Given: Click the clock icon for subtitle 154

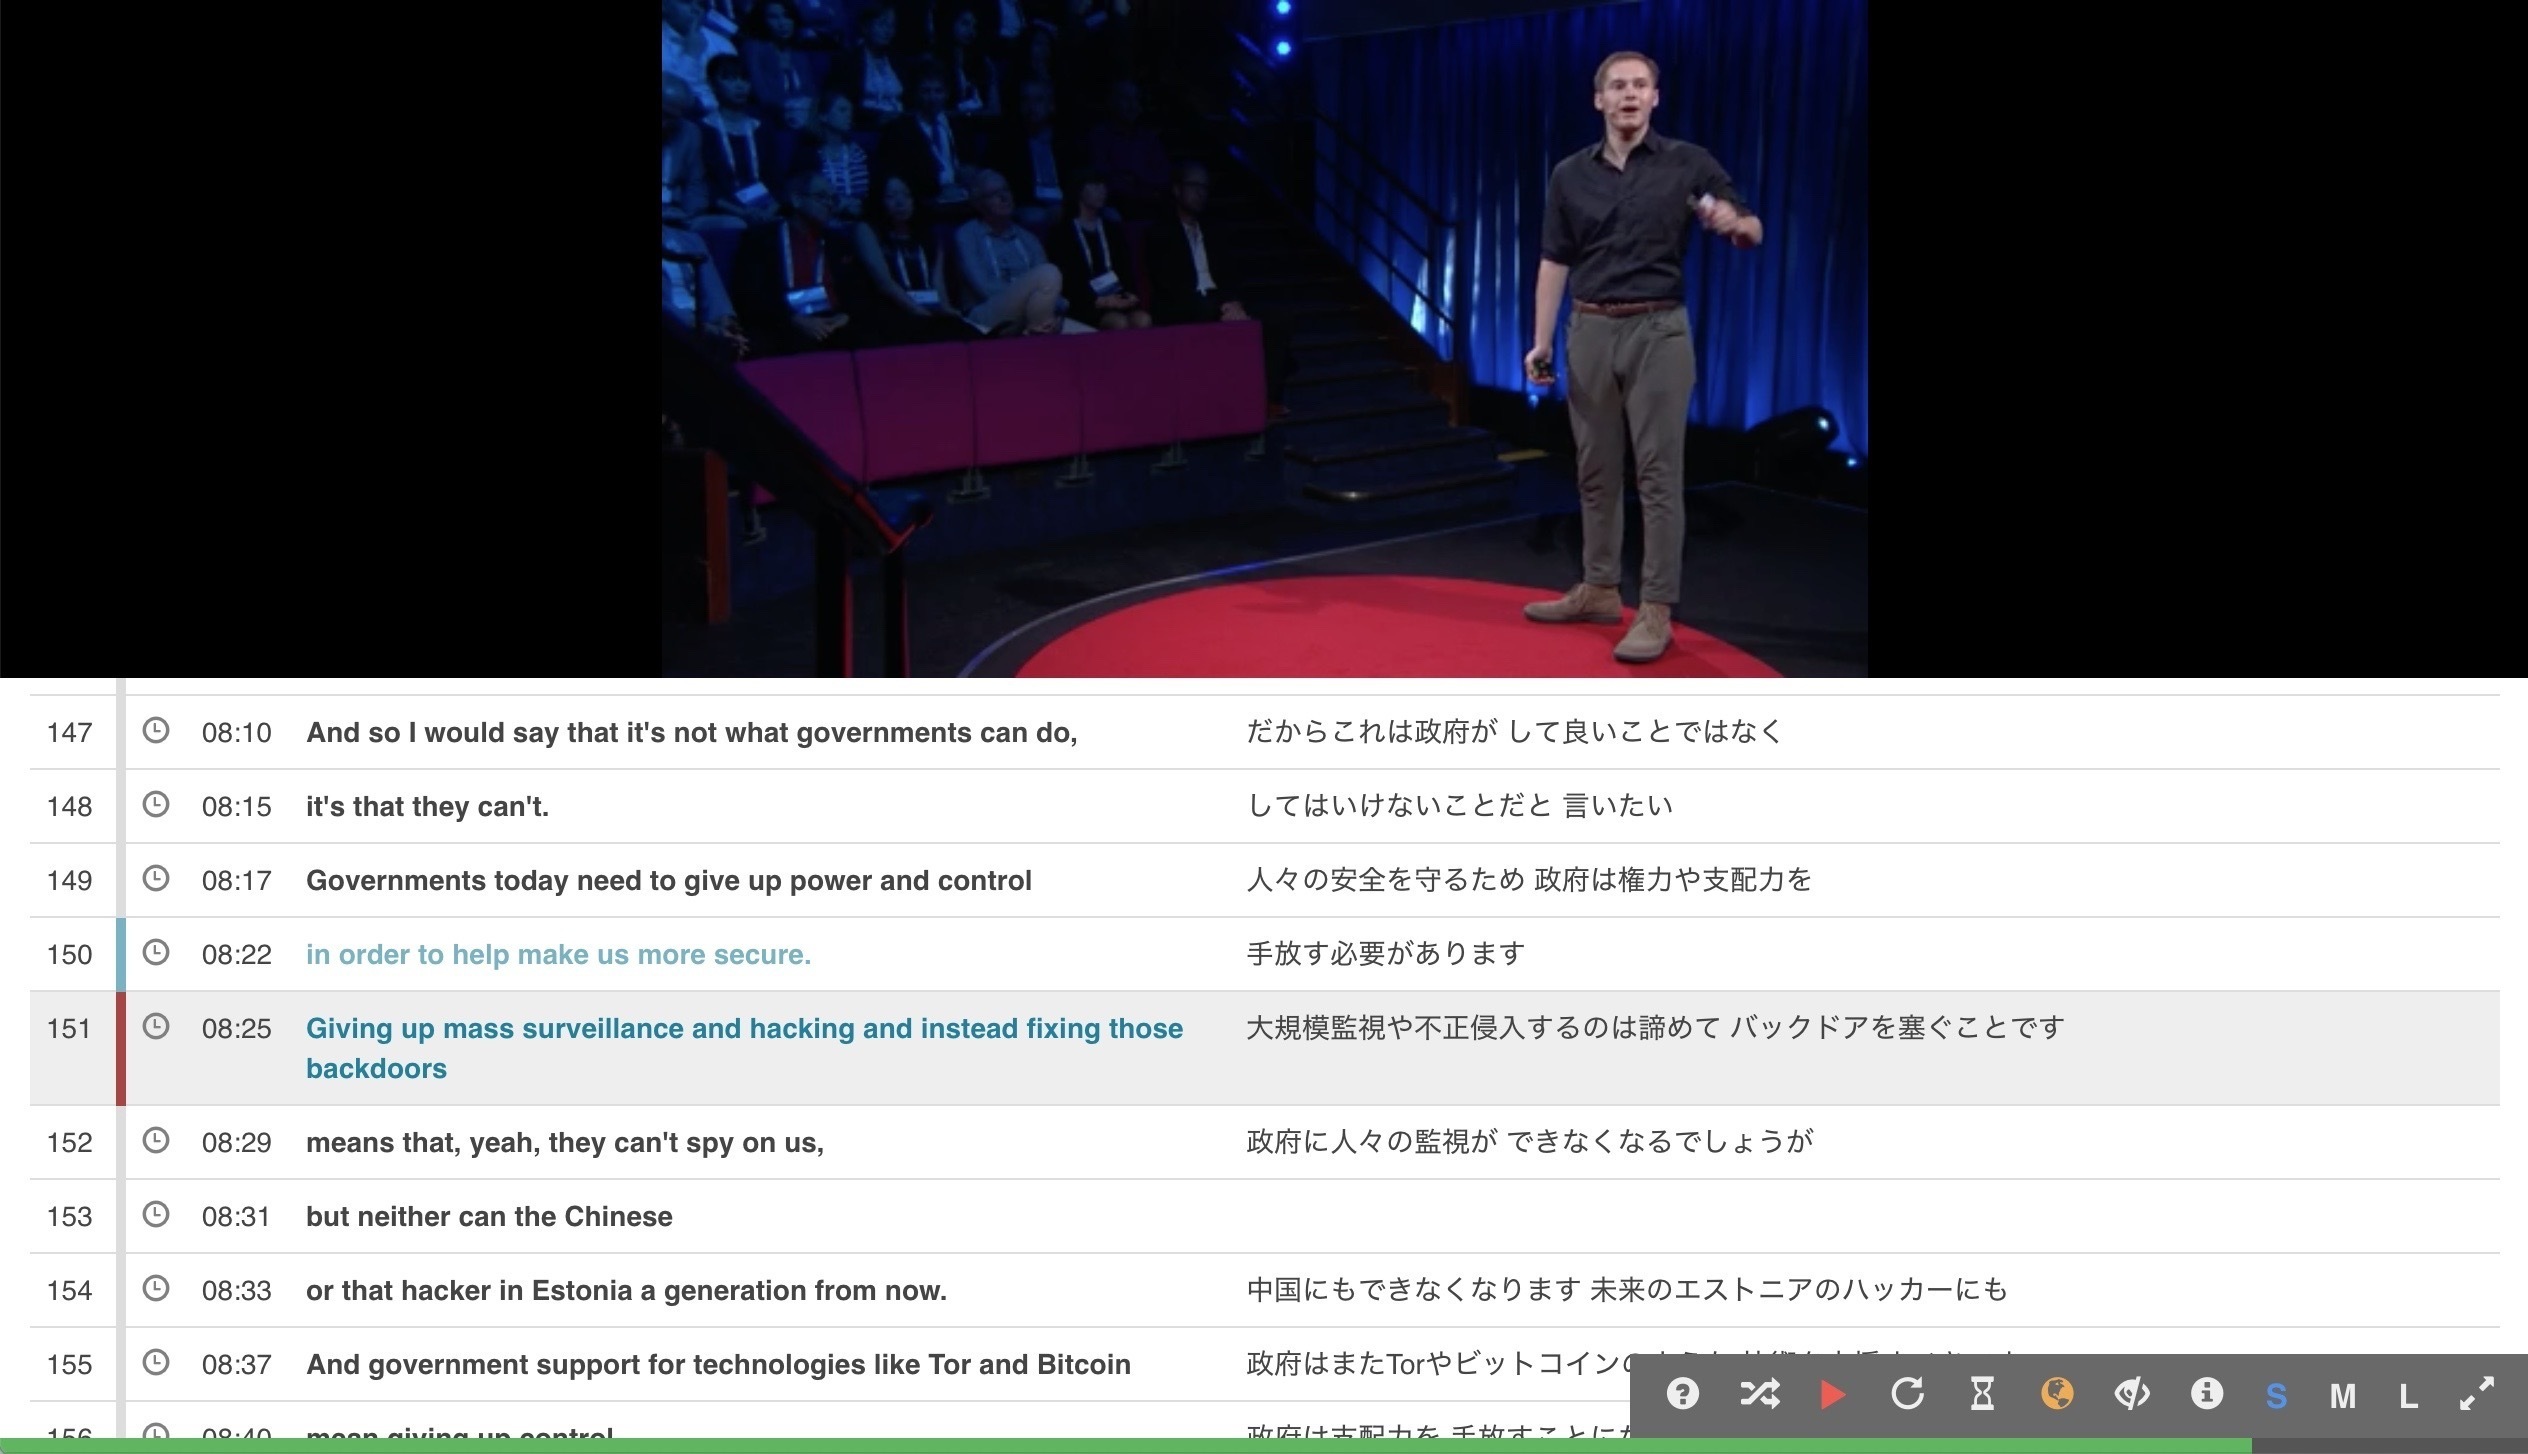Looking at the screenshot, I should coord(156,1290).
